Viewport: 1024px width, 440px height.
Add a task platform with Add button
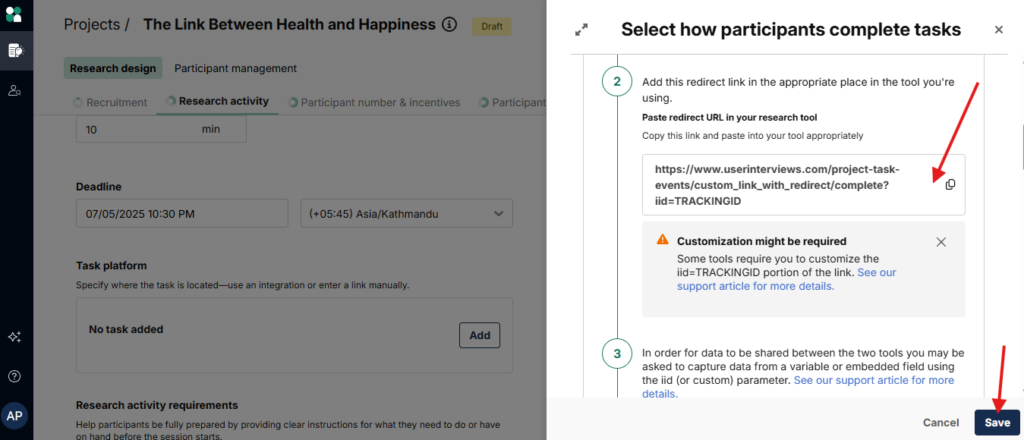[479, 335]
